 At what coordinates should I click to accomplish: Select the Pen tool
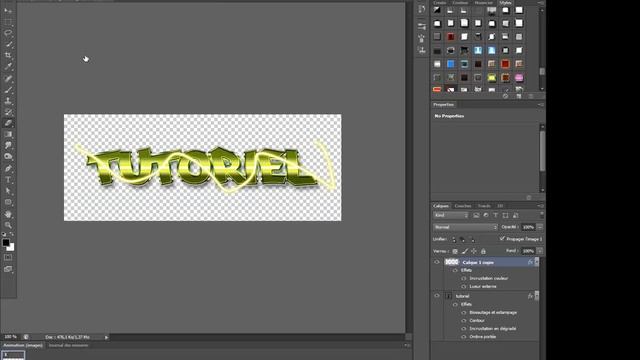pos(8,168)
